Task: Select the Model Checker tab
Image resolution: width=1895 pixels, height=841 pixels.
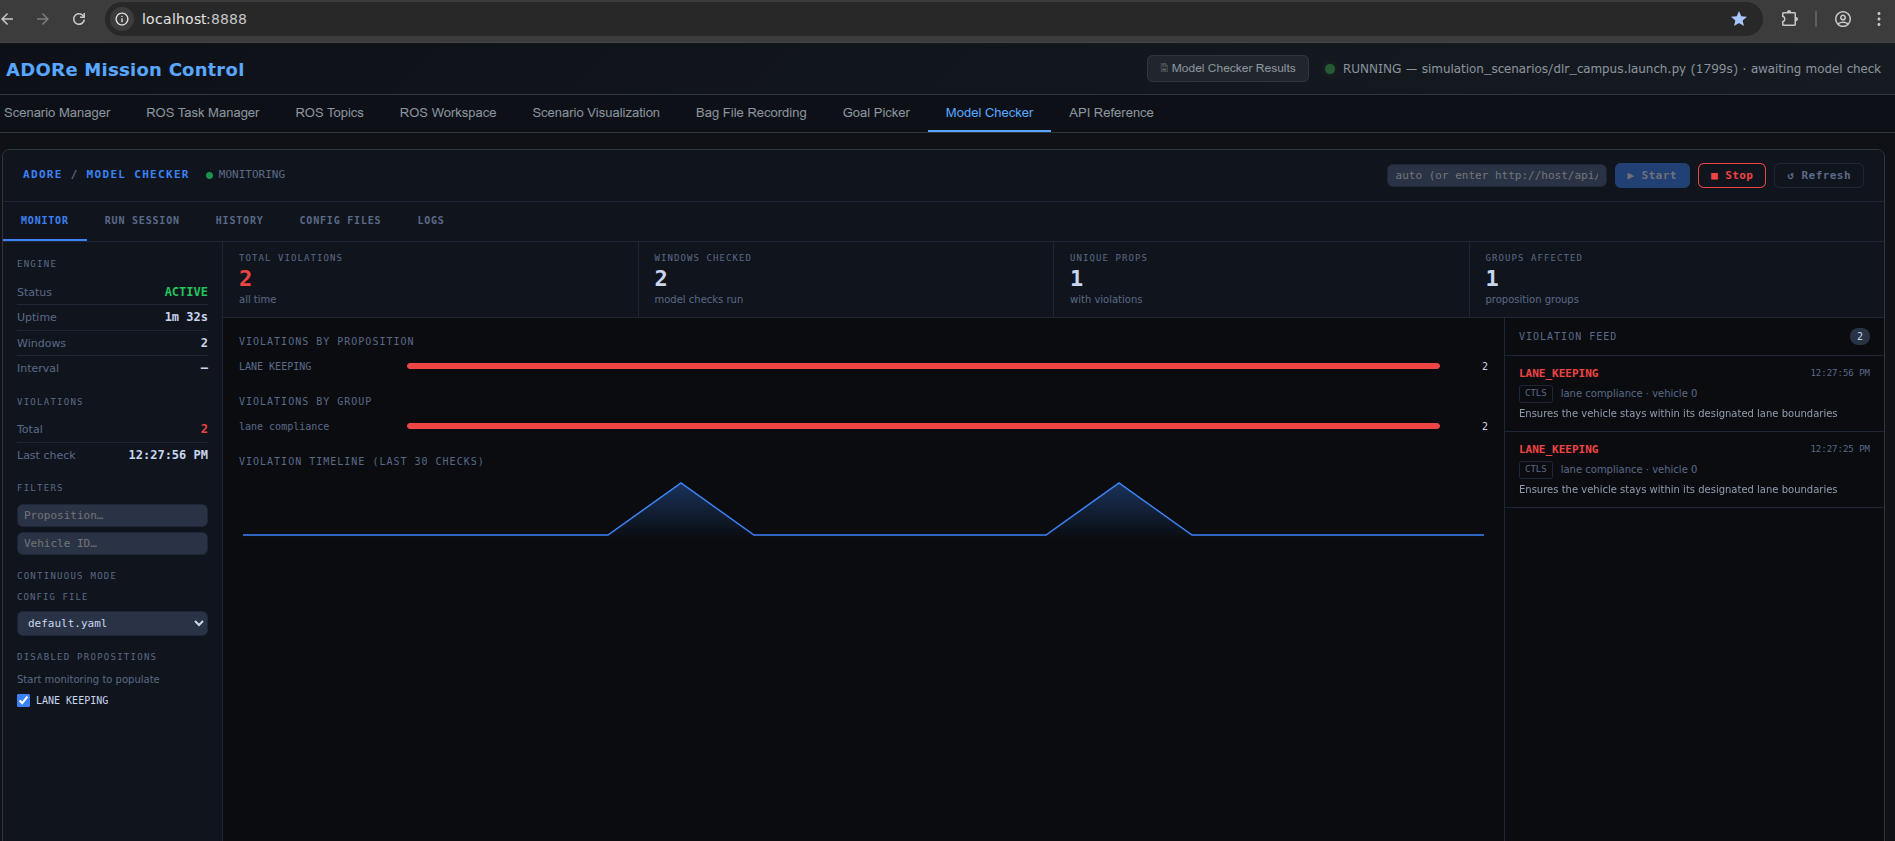Action: 989,113
